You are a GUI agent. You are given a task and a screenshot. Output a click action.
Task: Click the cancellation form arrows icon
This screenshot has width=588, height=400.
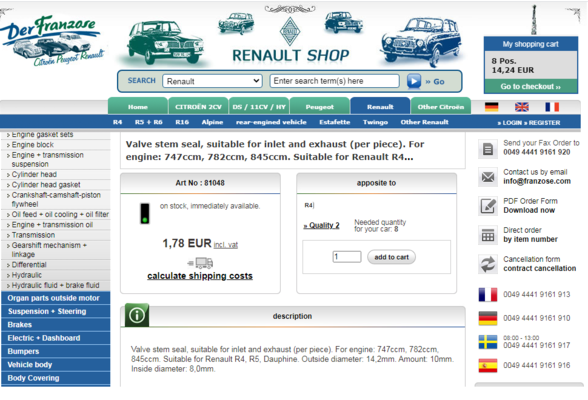click(x=488, y=264)
